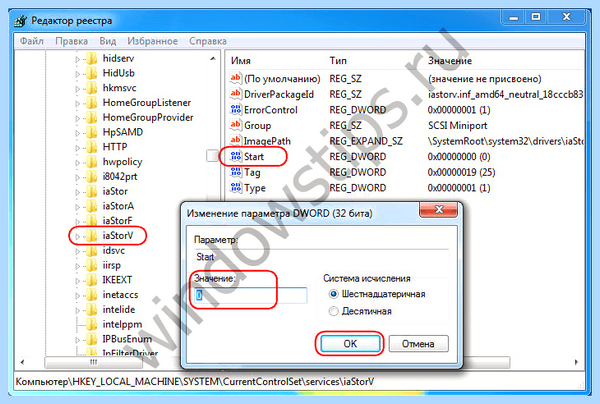Click the Отмена button
This screenshot has width=600, height=404.
click(418, 344)
